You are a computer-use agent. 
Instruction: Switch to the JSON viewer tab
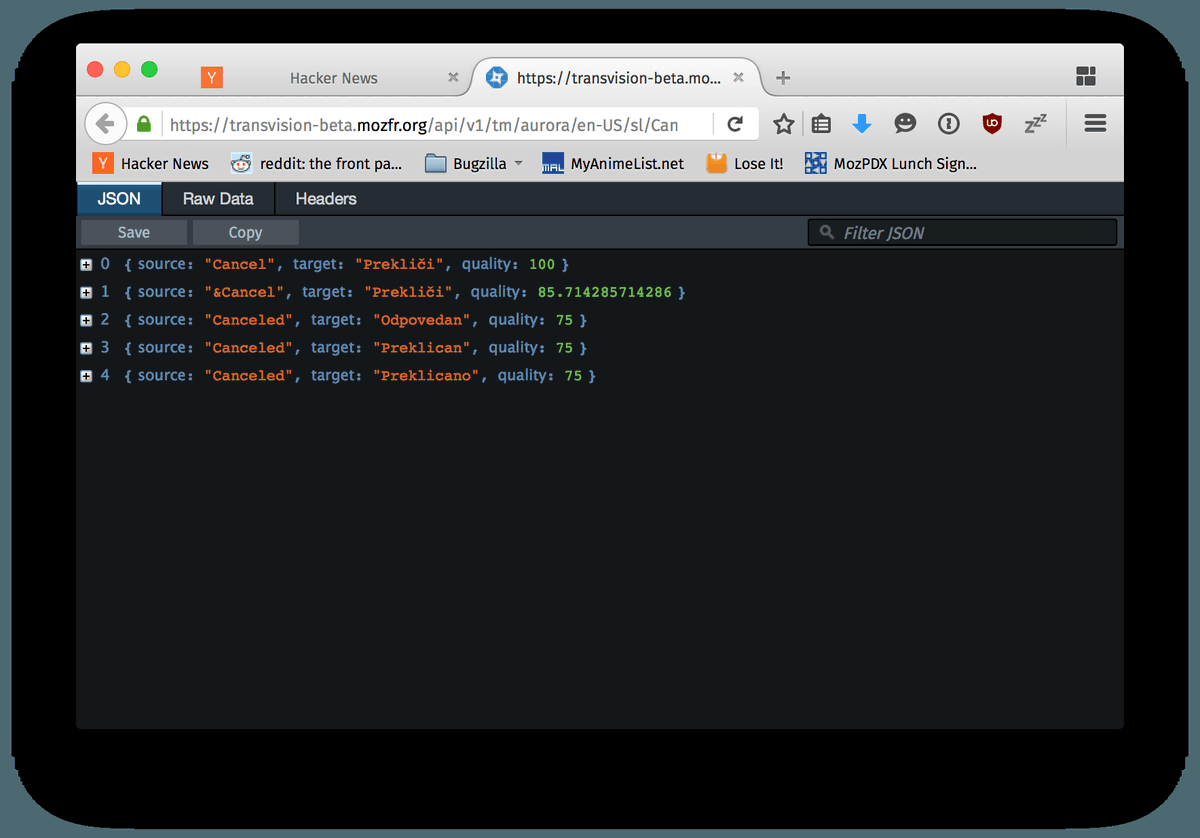(x=119, y=199)
